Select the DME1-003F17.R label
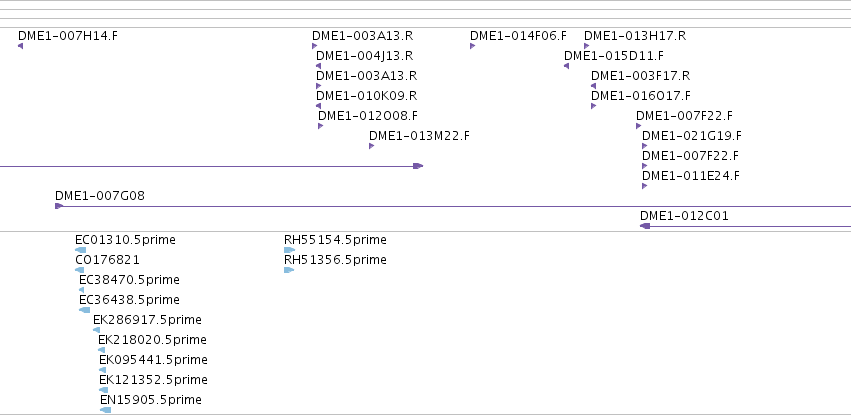 point(640,76)
